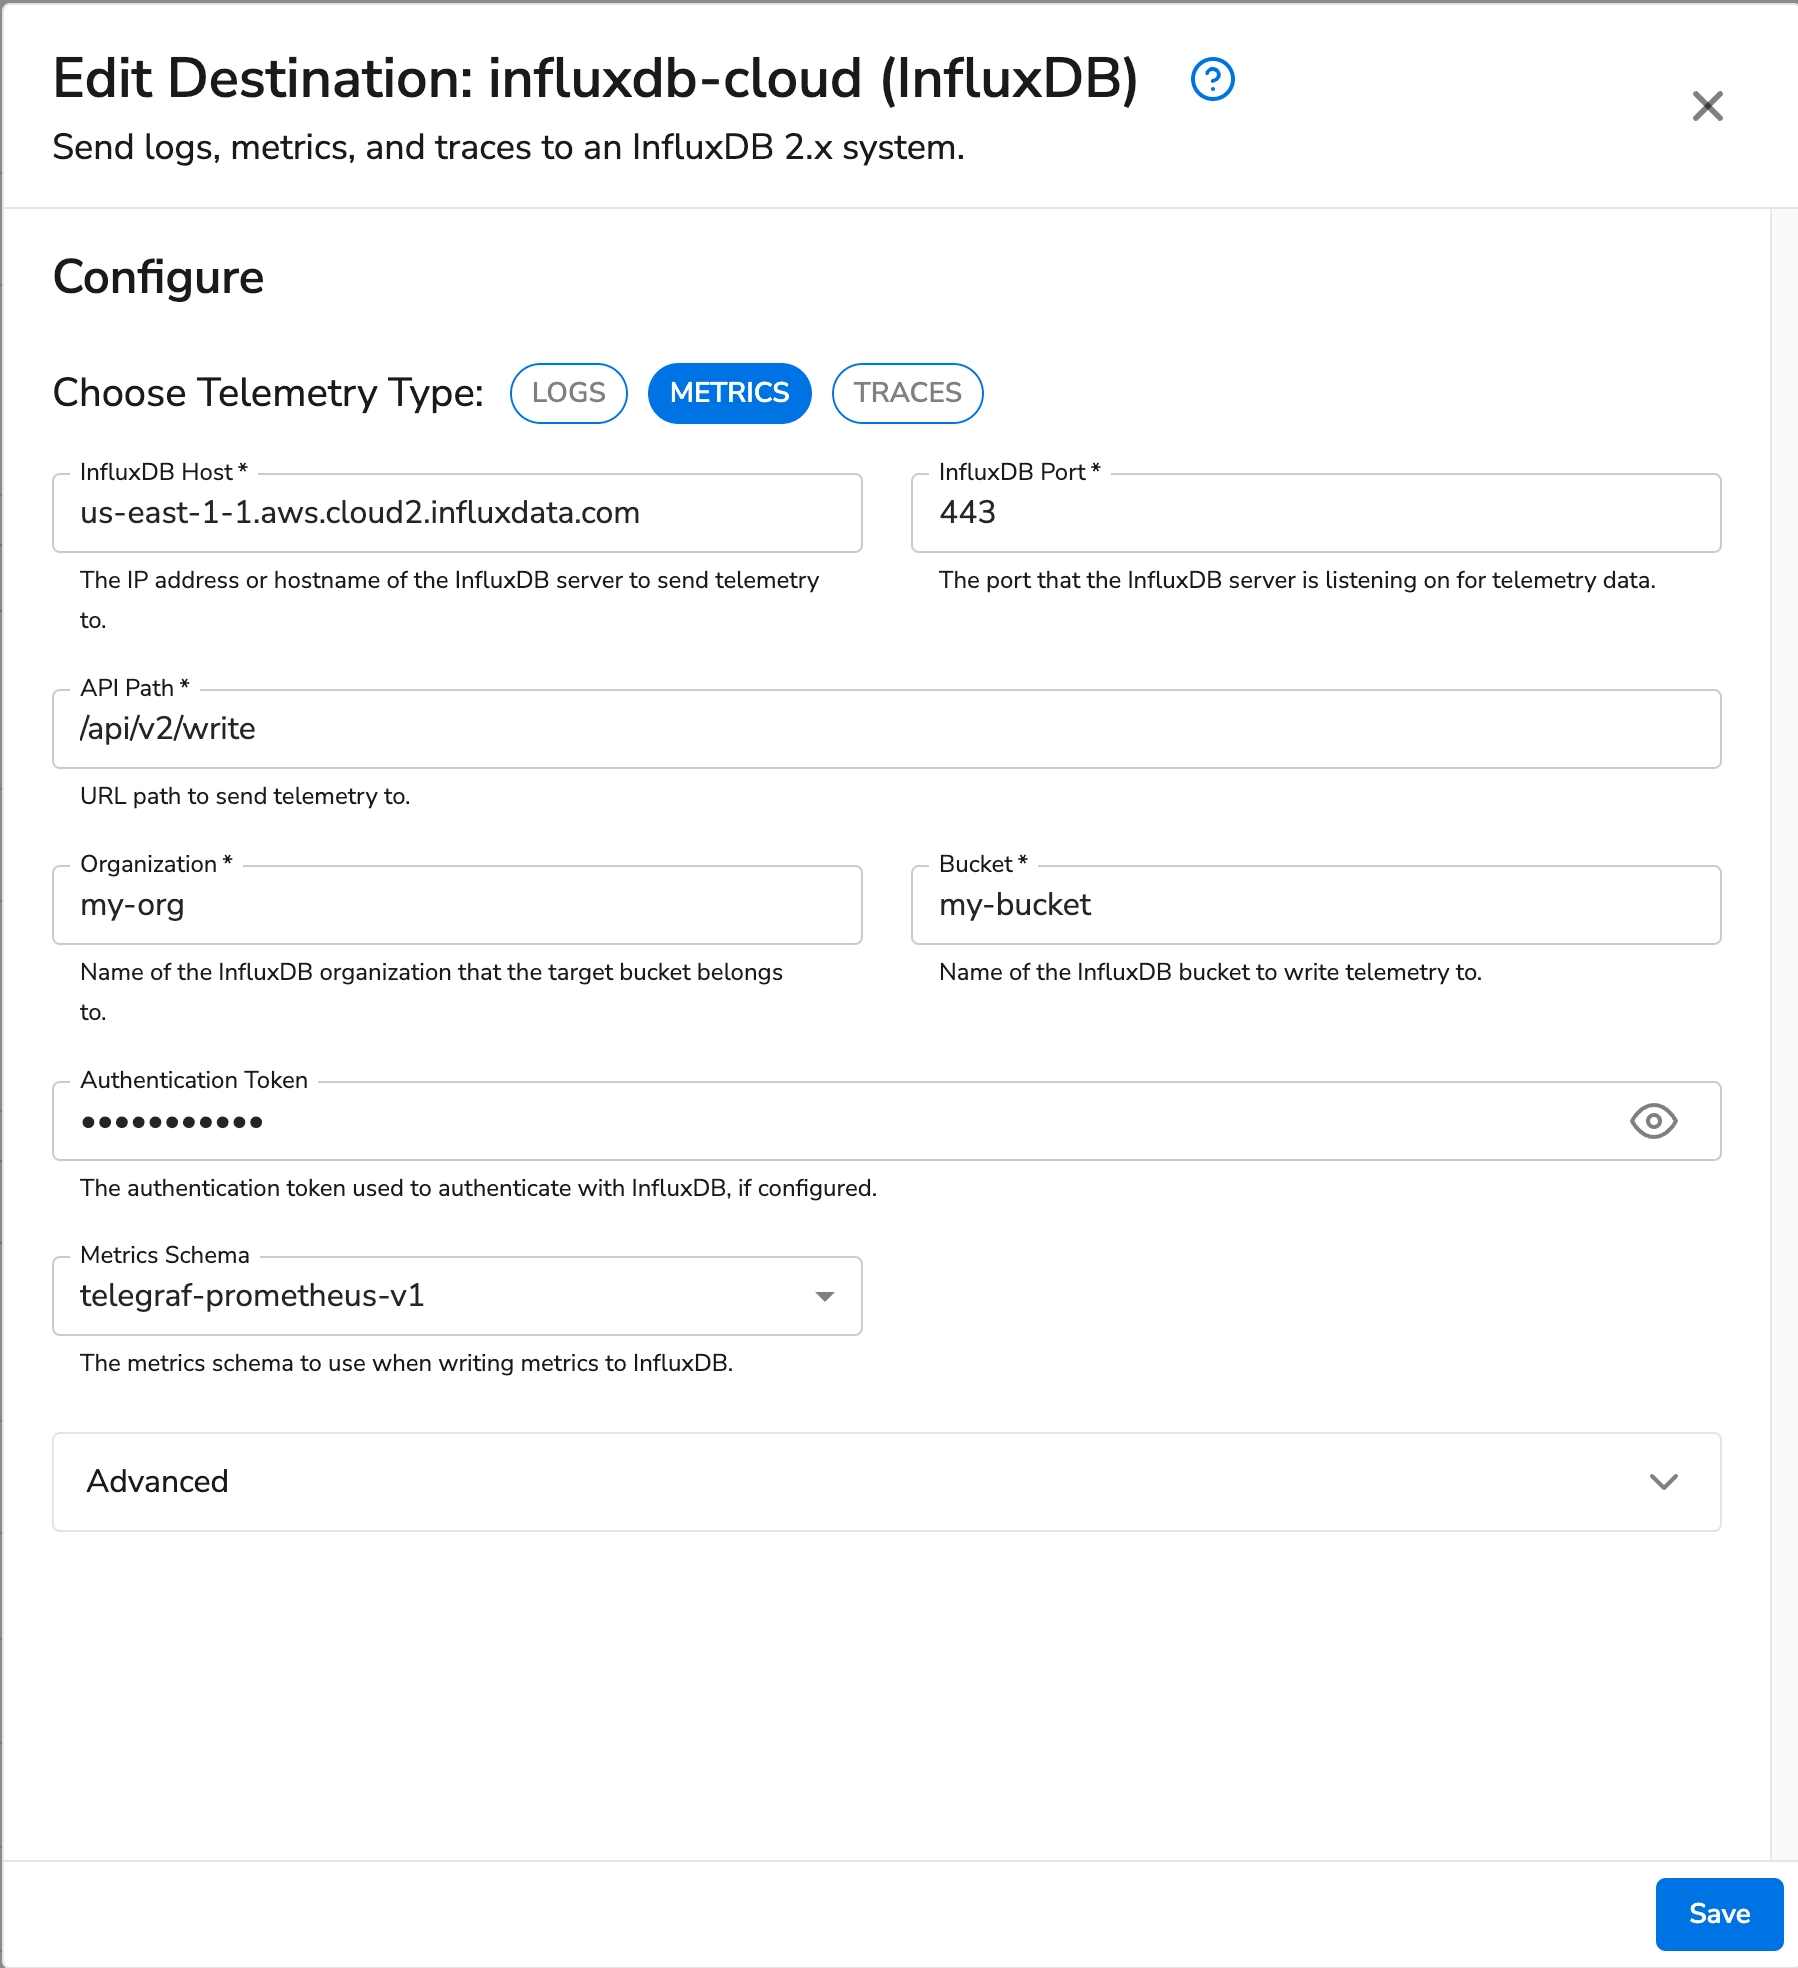Screen dimensions: 1798x1968
Task: Close the Edit Destination dialog
Action: click(x=1708, y=107)
